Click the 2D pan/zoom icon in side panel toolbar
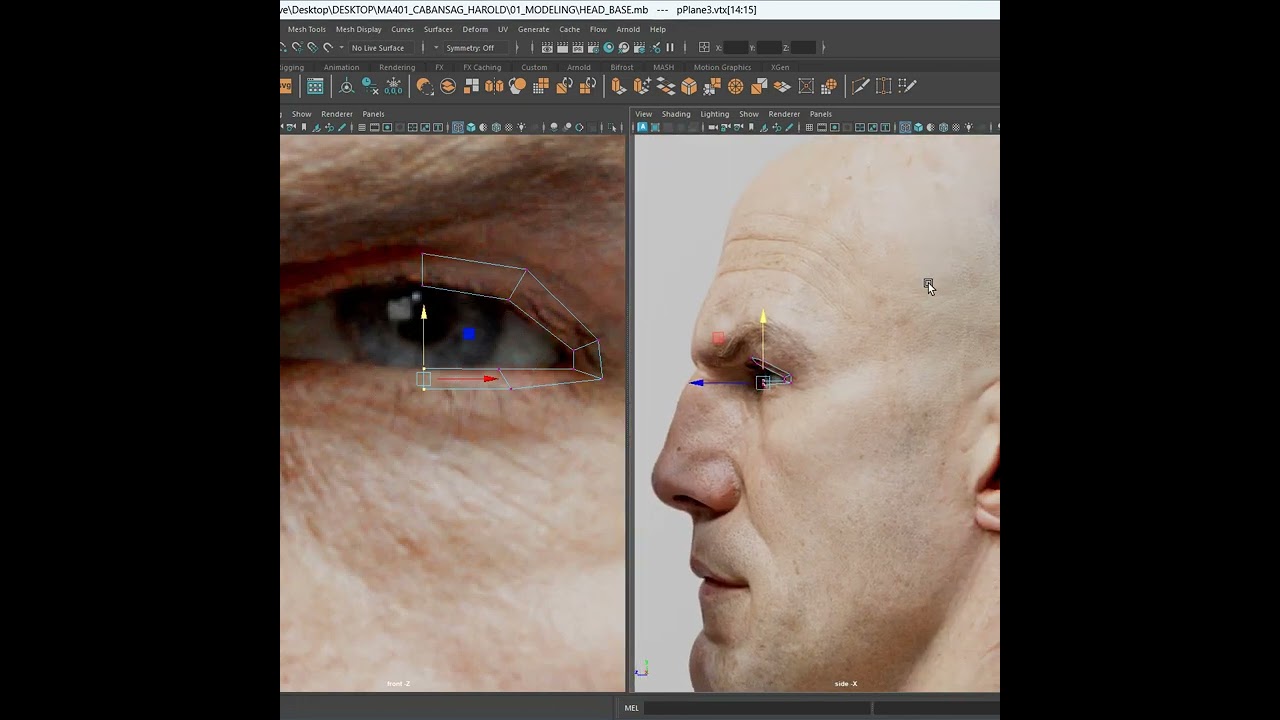Viewport: 1280px width, 720px height. [x=777, y=128]
